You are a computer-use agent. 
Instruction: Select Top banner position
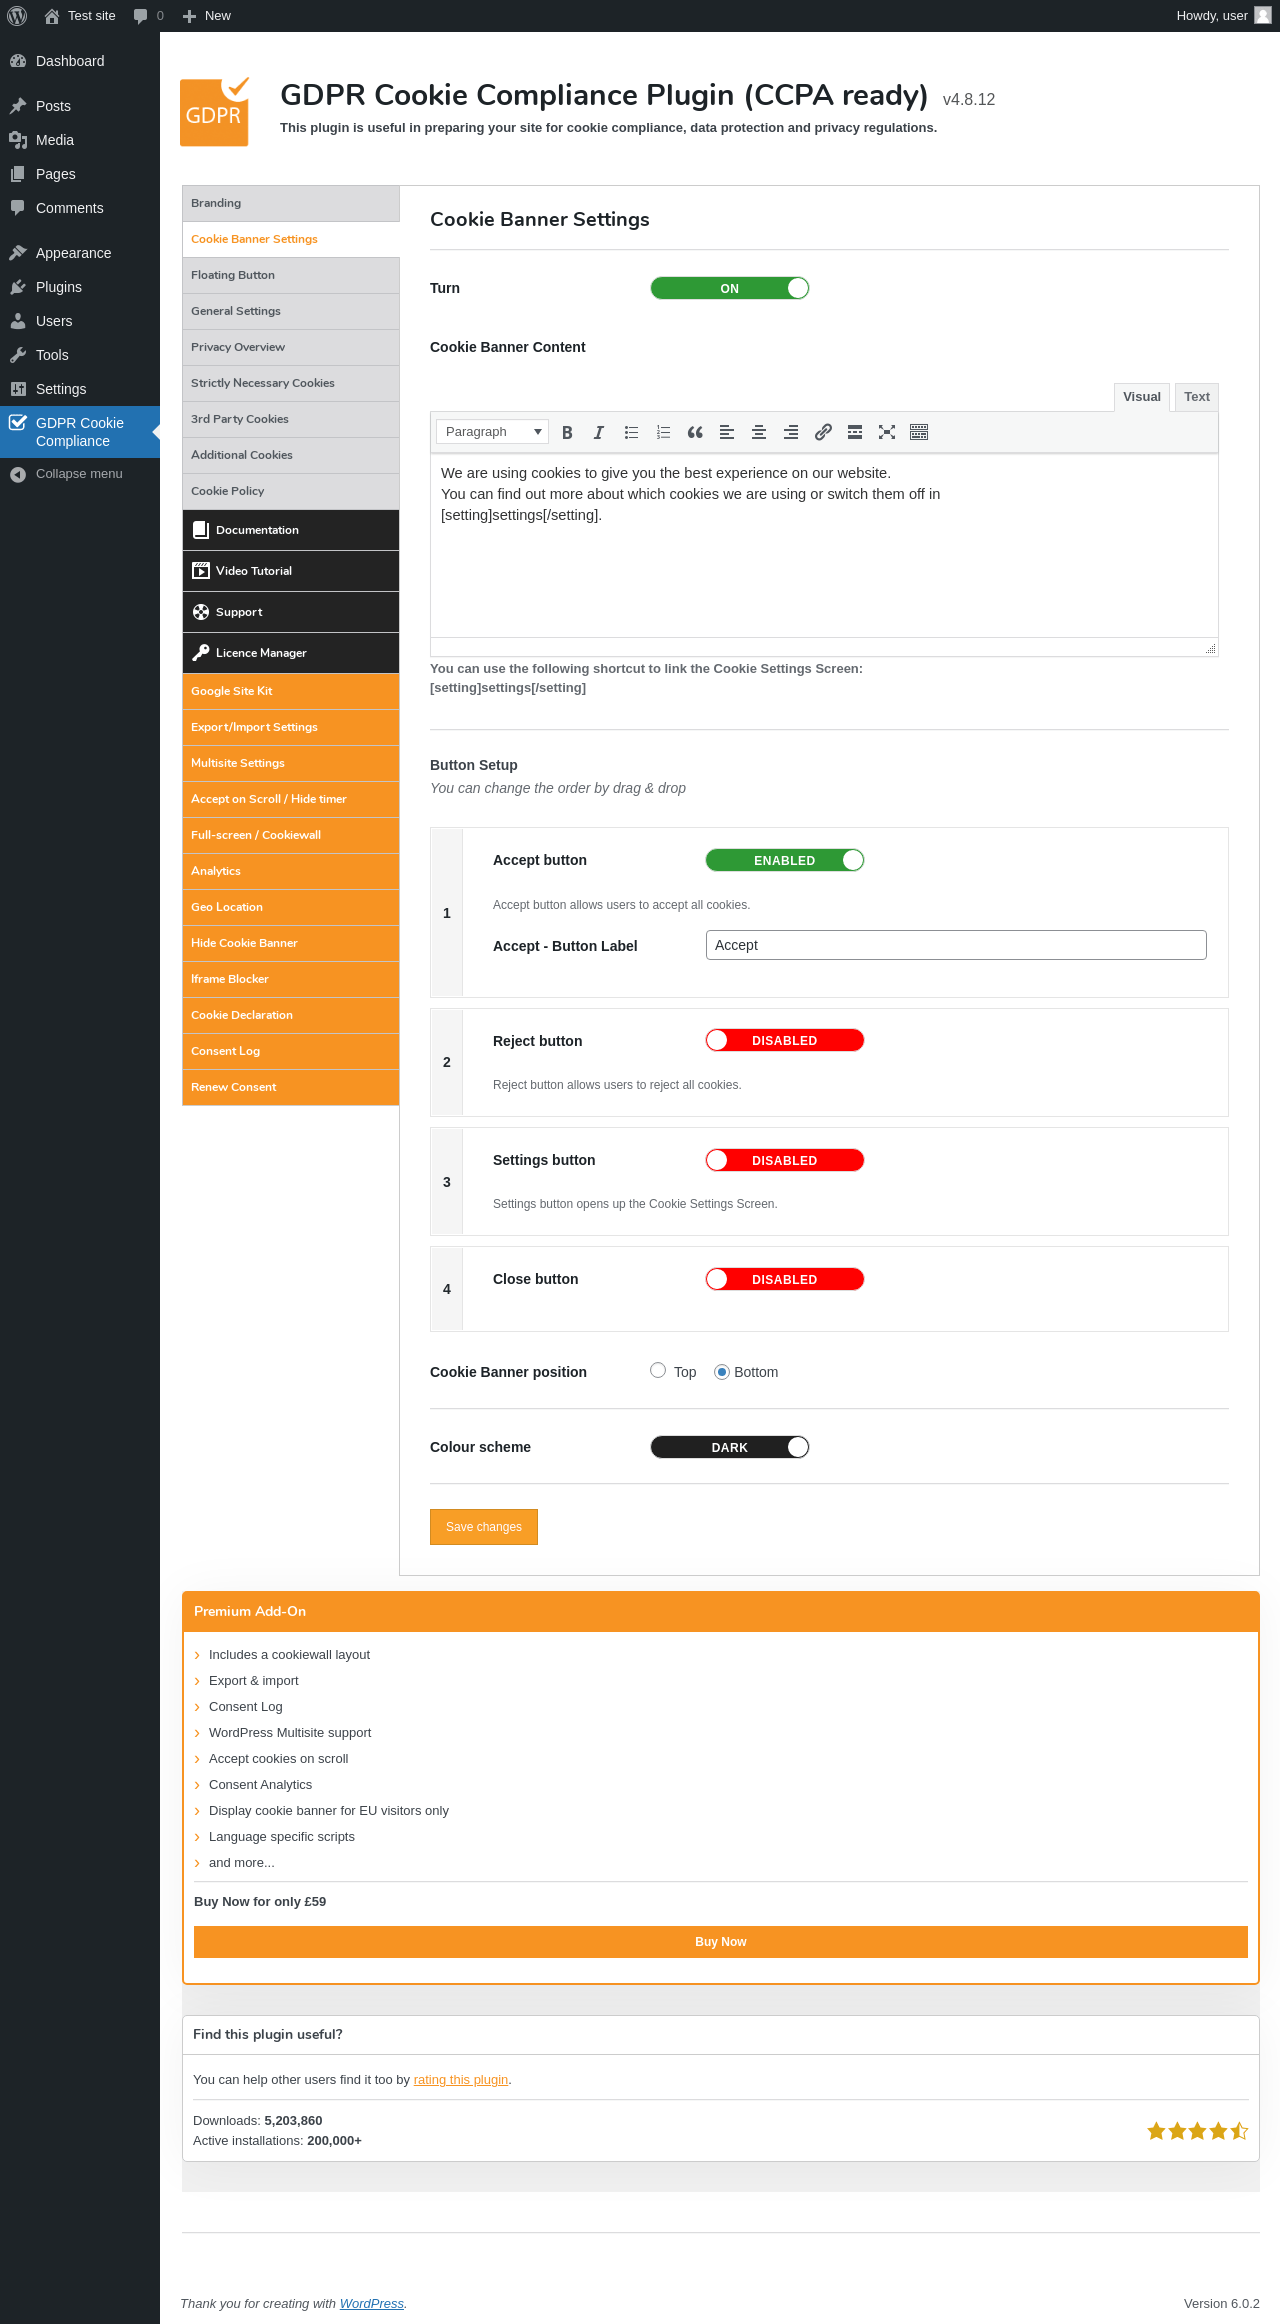[658, 1370]
